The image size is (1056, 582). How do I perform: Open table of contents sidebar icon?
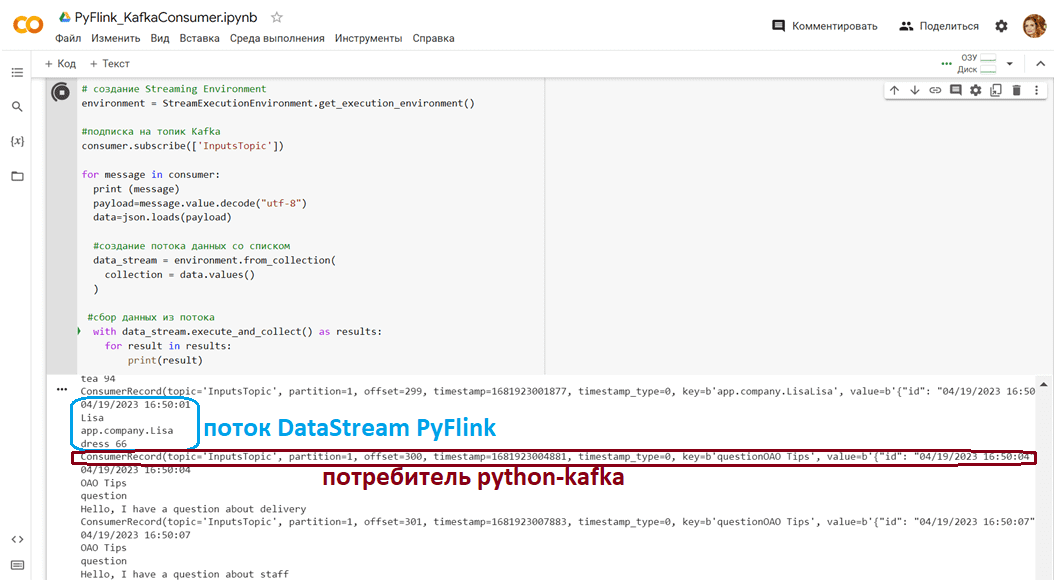(x=18, y=72)
